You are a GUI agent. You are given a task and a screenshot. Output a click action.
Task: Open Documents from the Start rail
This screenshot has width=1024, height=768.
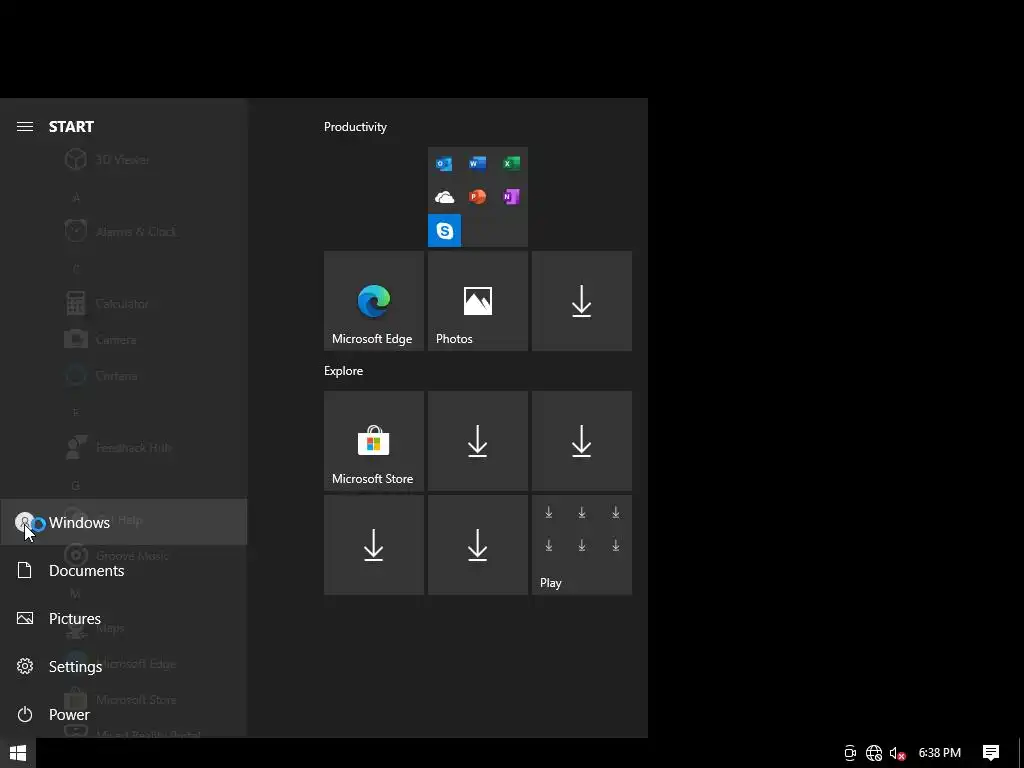pos(123,570)
